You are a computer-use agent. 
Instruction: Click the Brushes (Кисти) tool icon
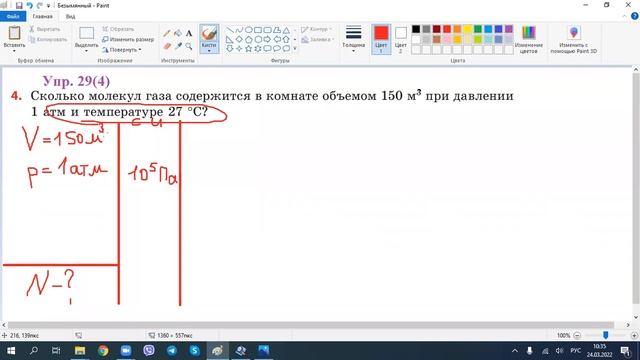pyautogui.click(x=209, y=33)
